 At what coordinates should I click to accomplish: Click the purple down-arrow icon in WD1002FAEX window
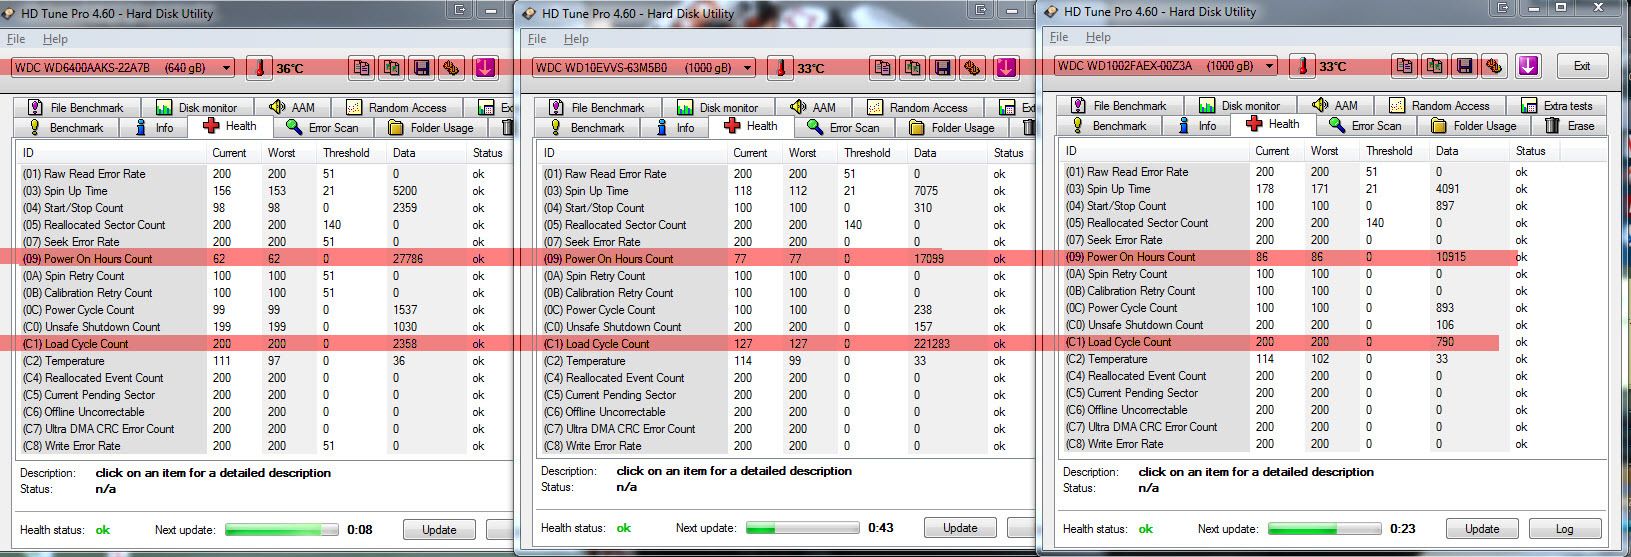point(1527,66)
